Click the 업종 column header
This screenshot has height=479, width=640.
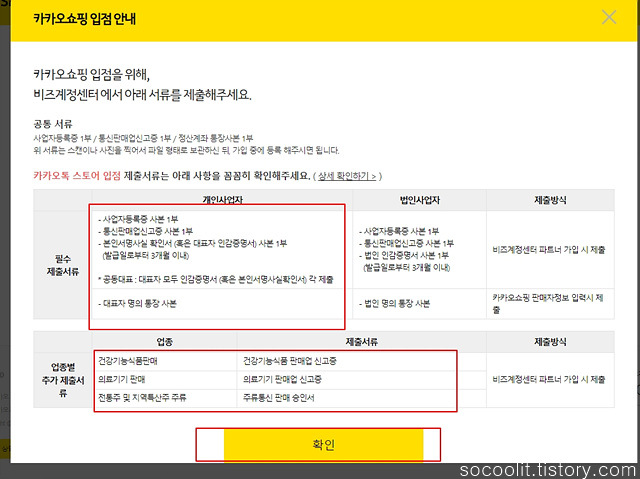coord(164,342)
